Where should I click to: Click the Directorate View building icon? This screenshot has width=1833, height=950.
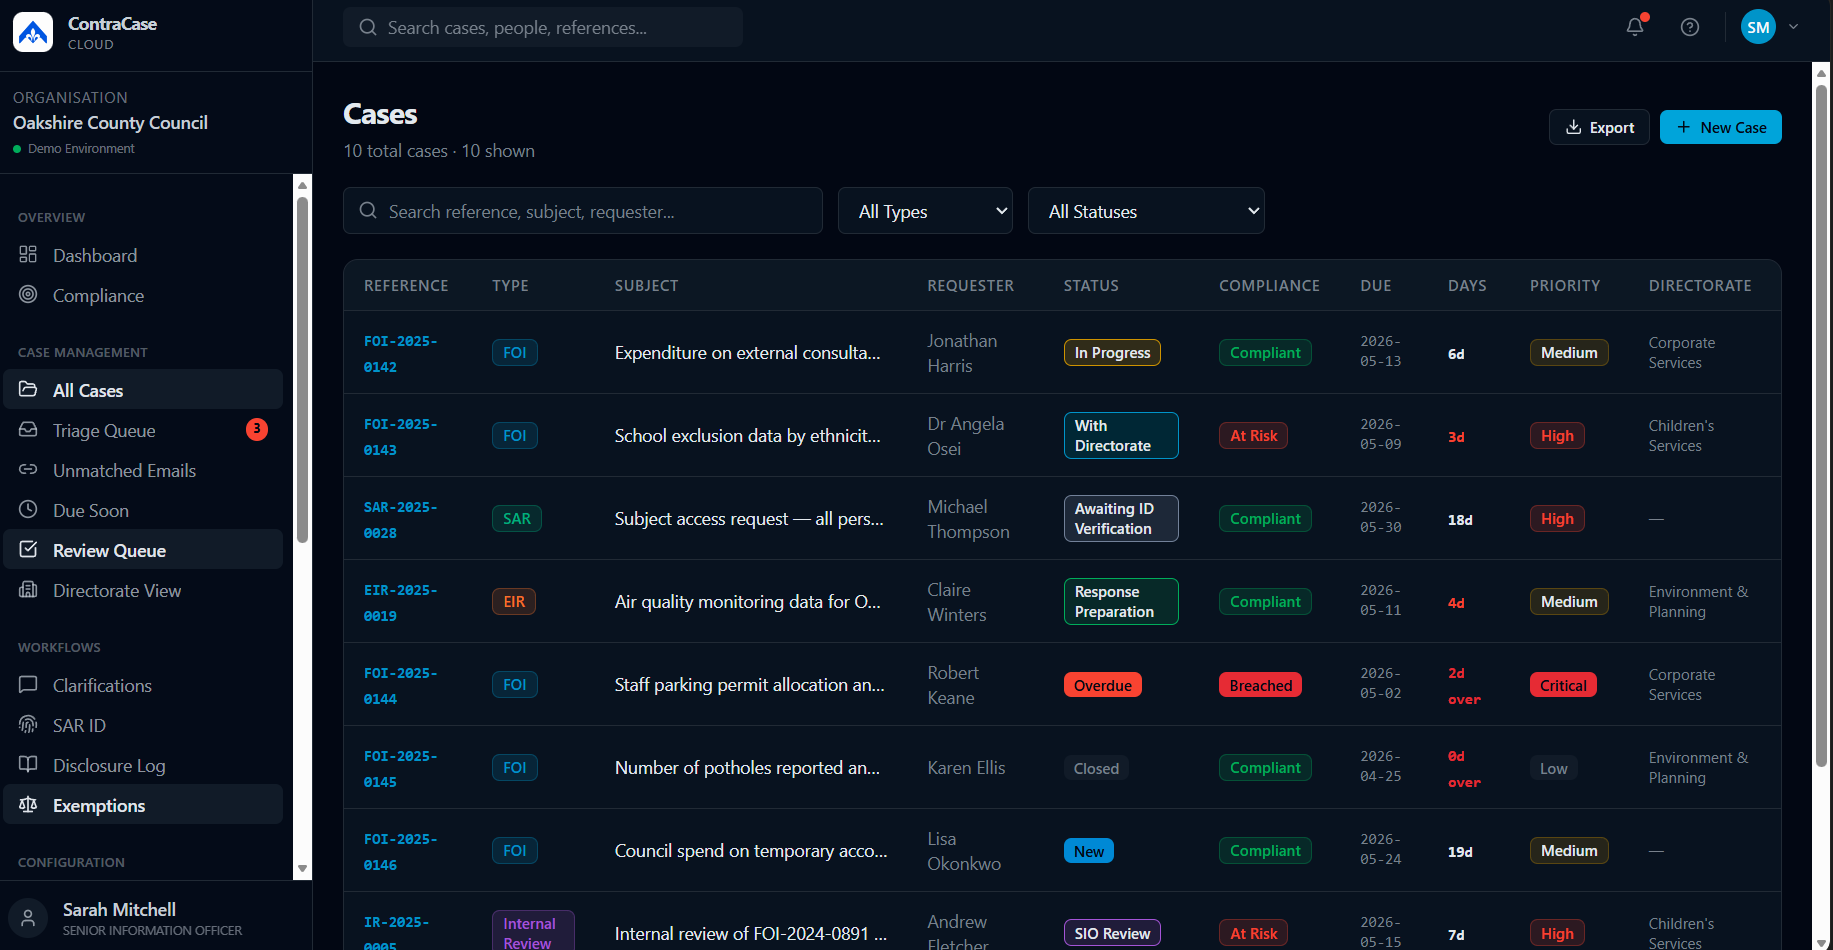coord(28,589)
